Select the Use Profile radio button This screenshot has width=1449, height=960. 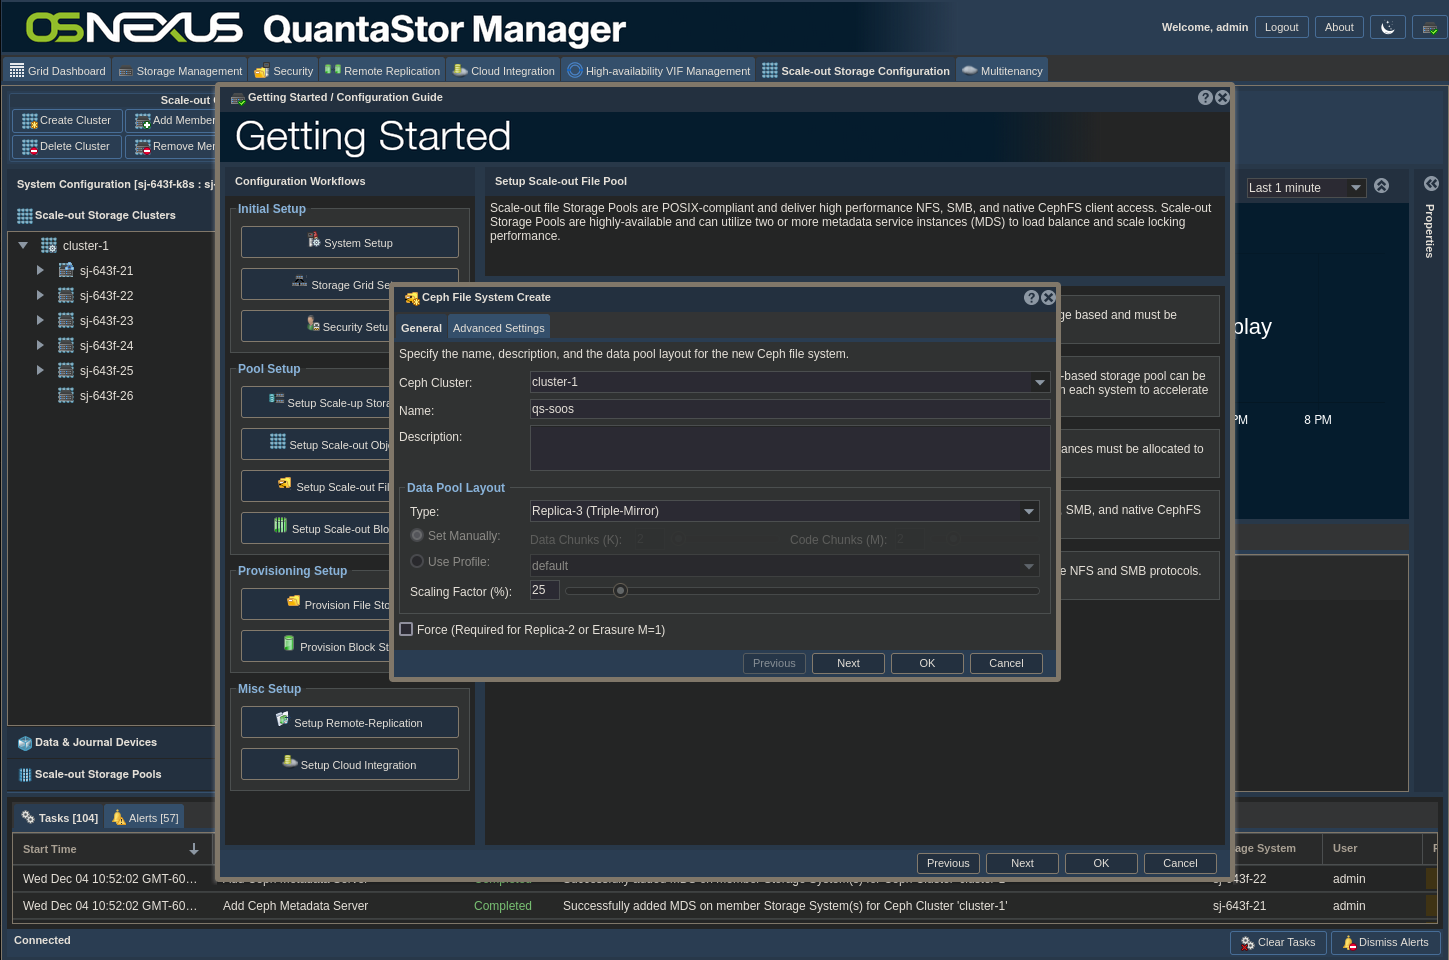coord(417,562)
